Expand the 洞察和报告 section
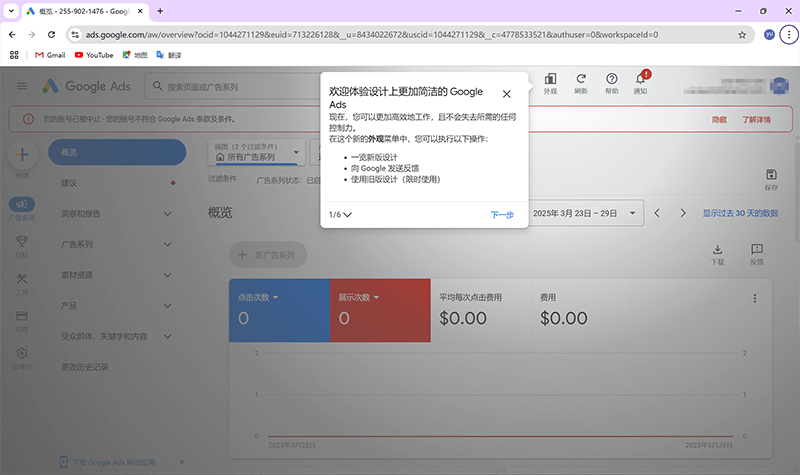The width and height of the screenshot is (800, 475). point(167,214)
